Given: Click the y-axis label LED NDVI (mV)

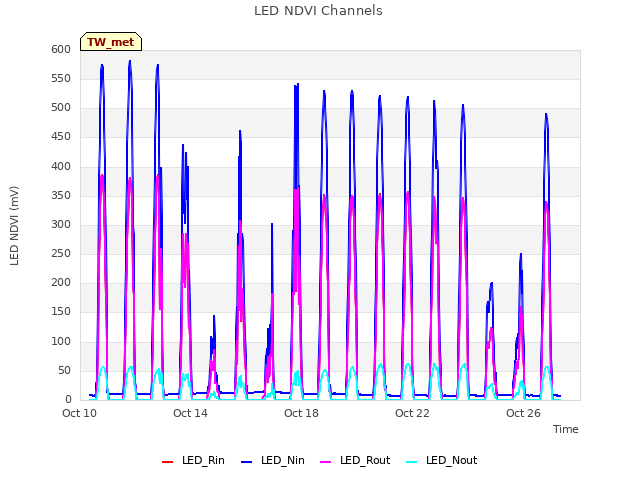Looking at the screenshot, I should tap(14, 226).
